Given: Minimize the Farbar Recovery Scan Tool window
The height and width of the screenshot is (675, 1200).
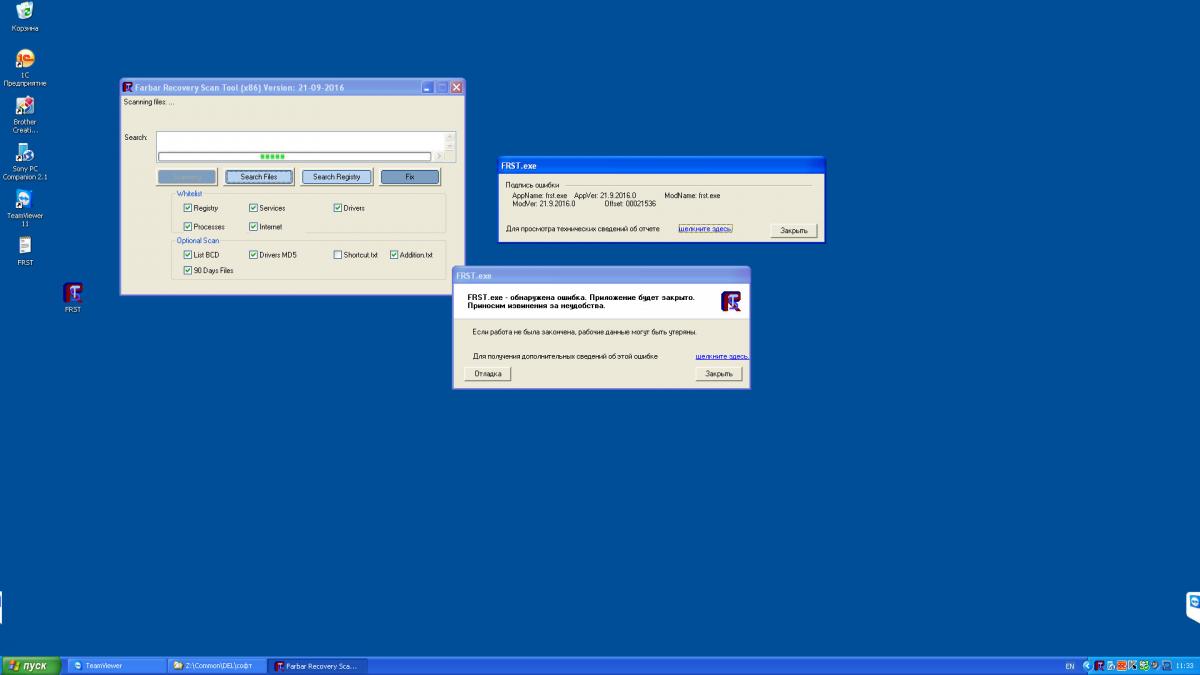Looking at the screenshot, I should 427,87.
